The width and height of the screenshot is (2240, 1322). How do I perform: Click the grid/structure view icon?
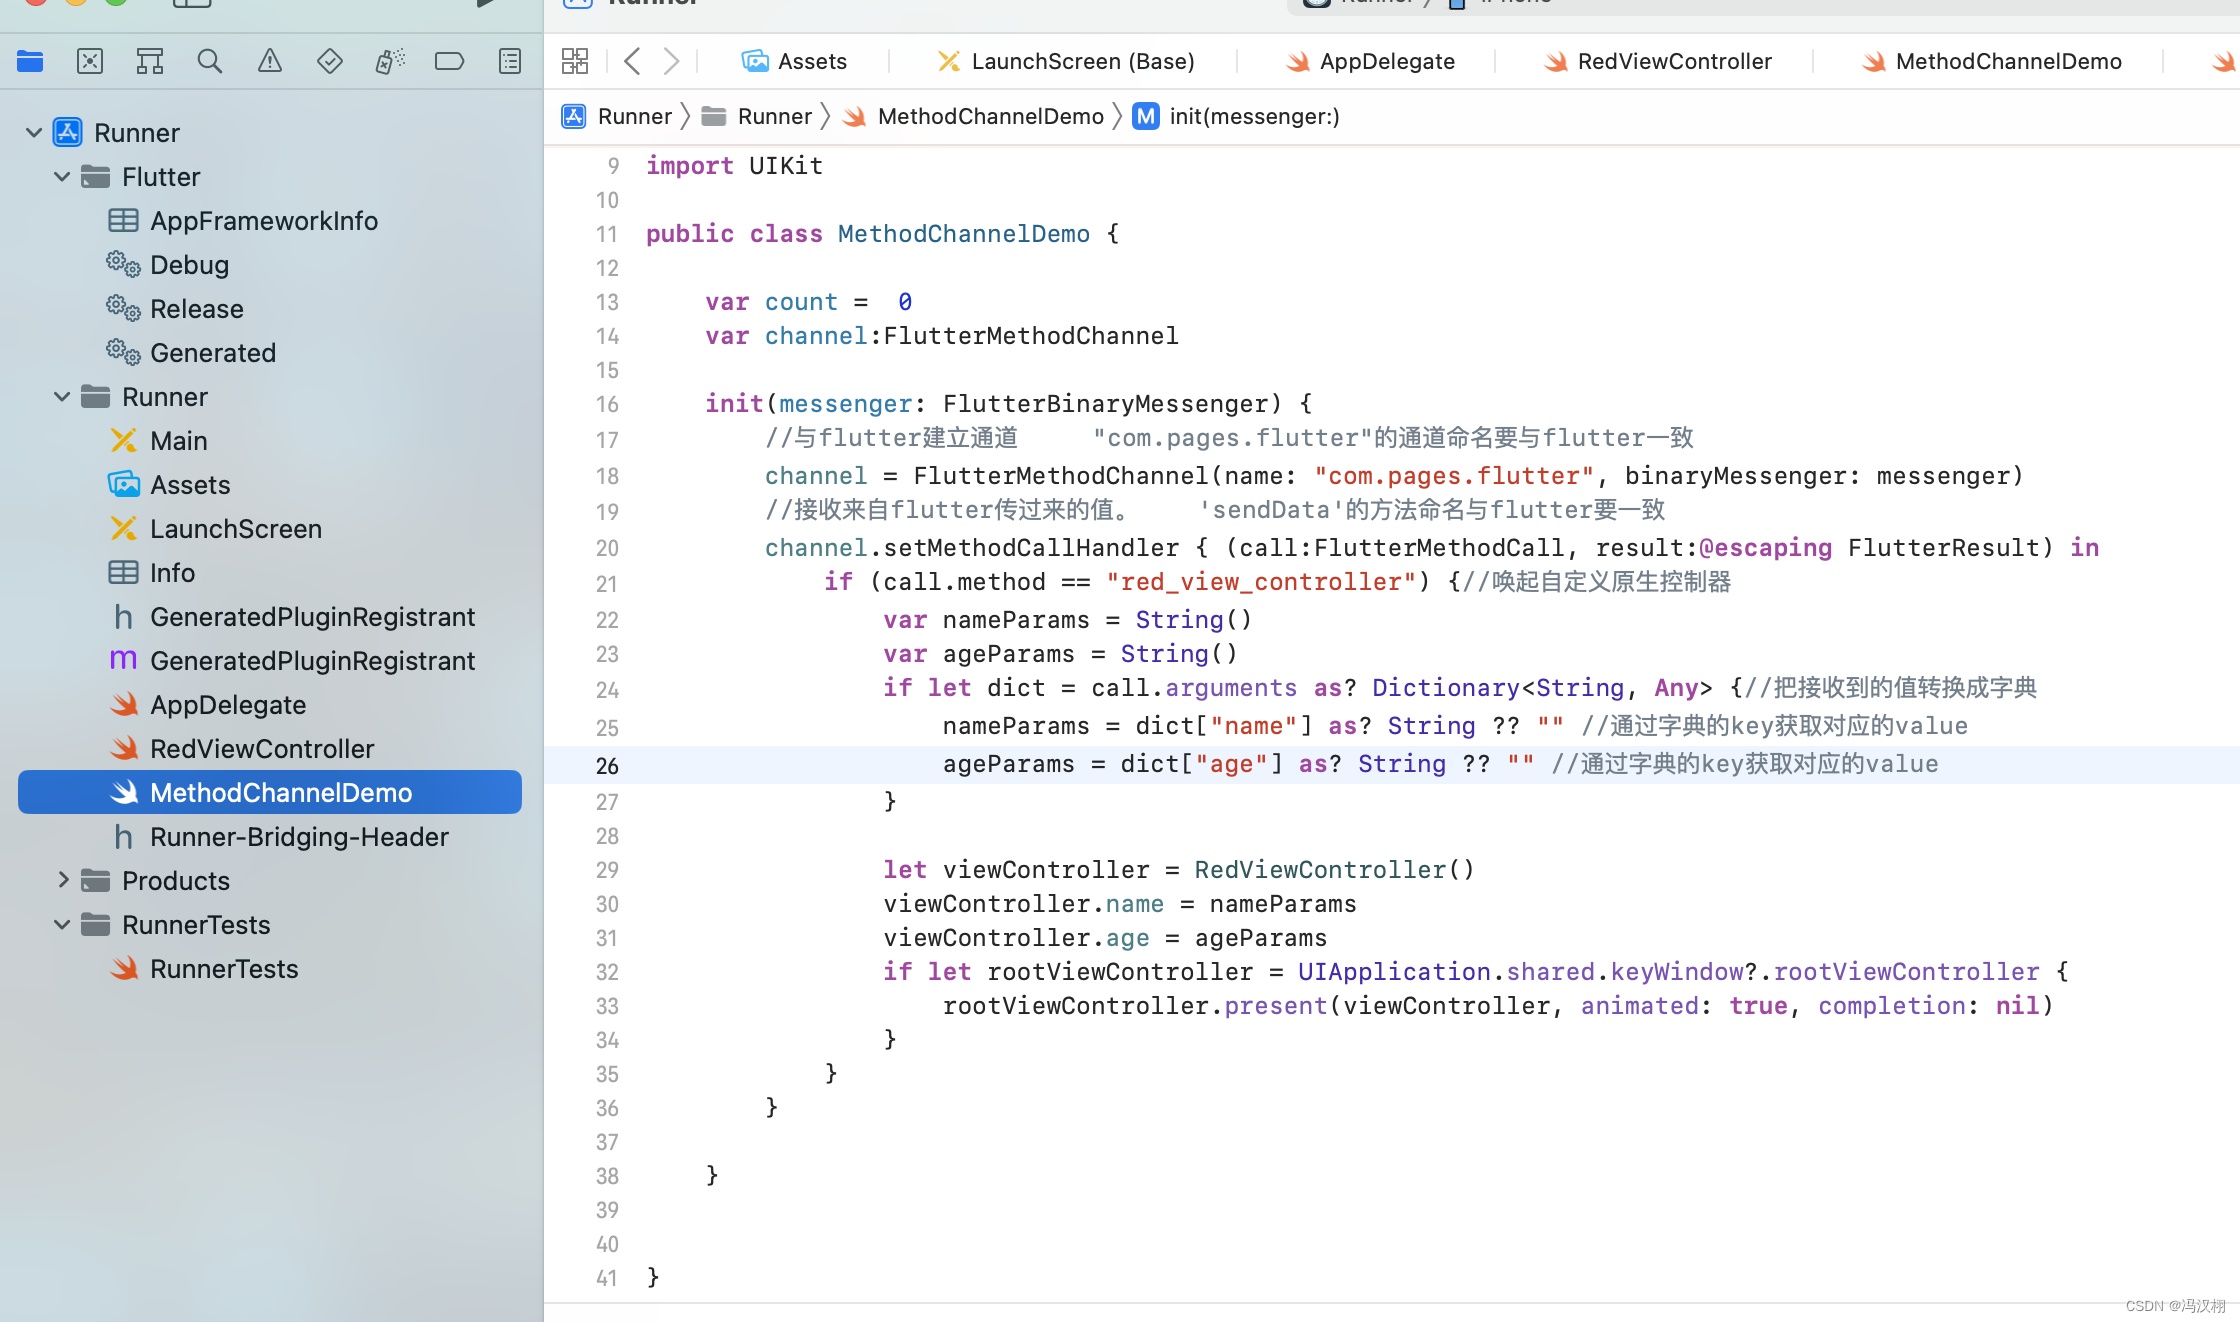(x=574, y=61)
